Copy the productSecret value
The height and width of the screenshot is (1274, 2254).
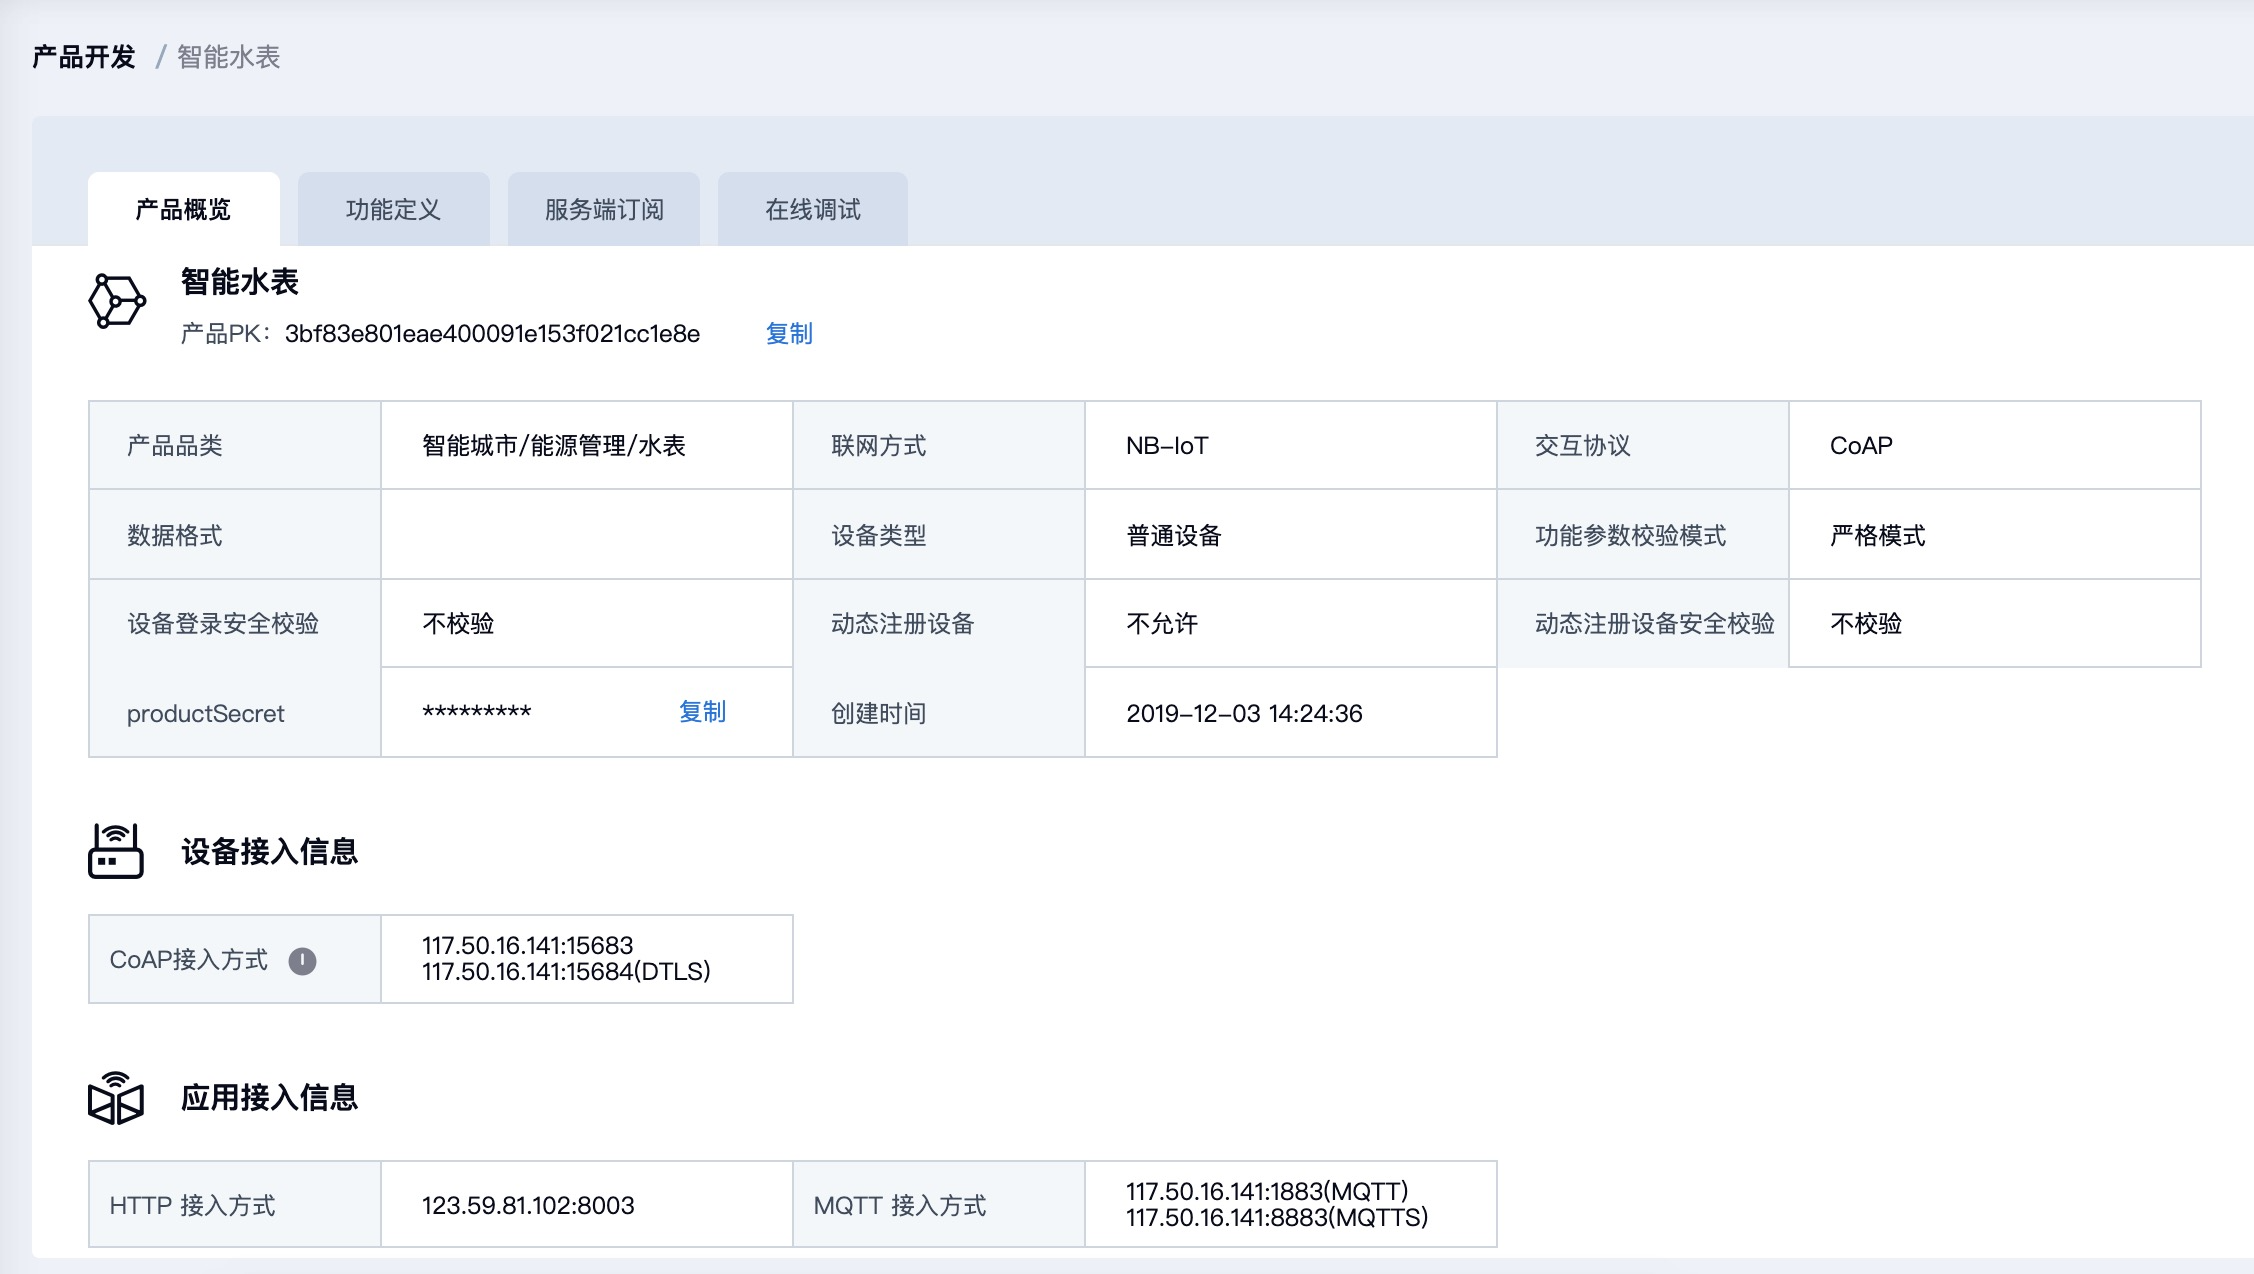[702, 712]
